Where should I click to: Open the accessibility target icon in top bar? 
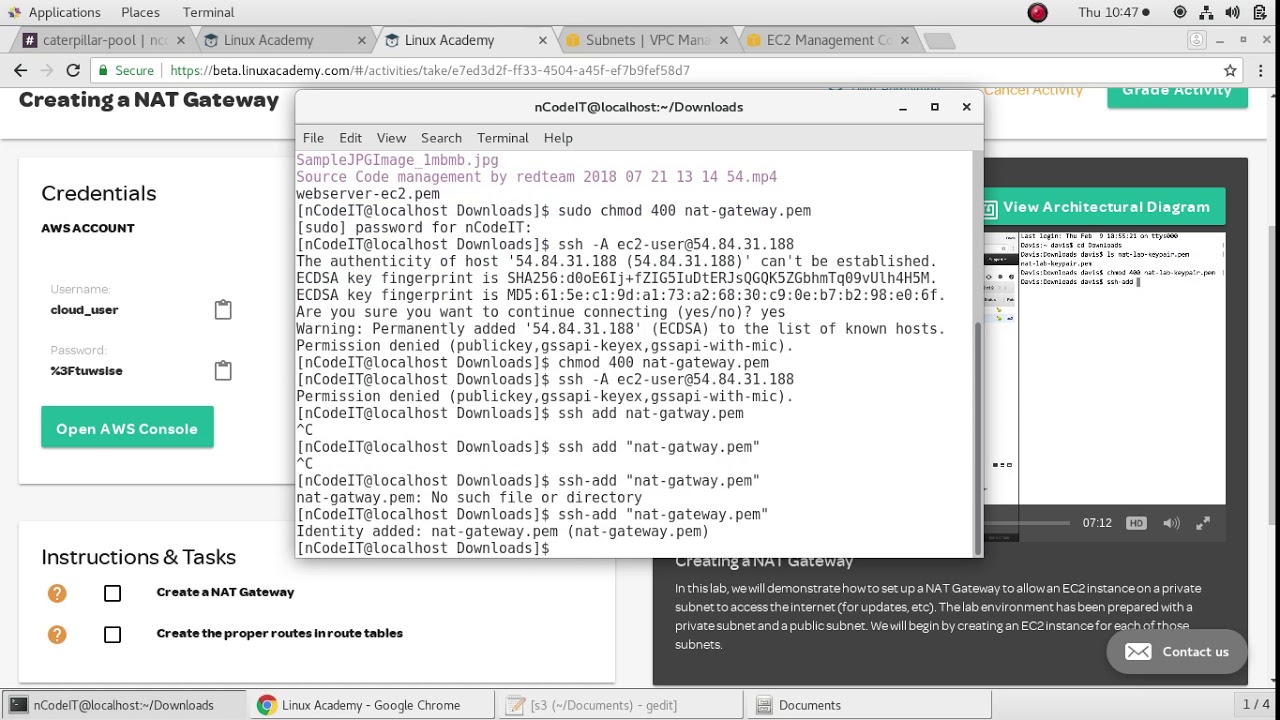1180,12
